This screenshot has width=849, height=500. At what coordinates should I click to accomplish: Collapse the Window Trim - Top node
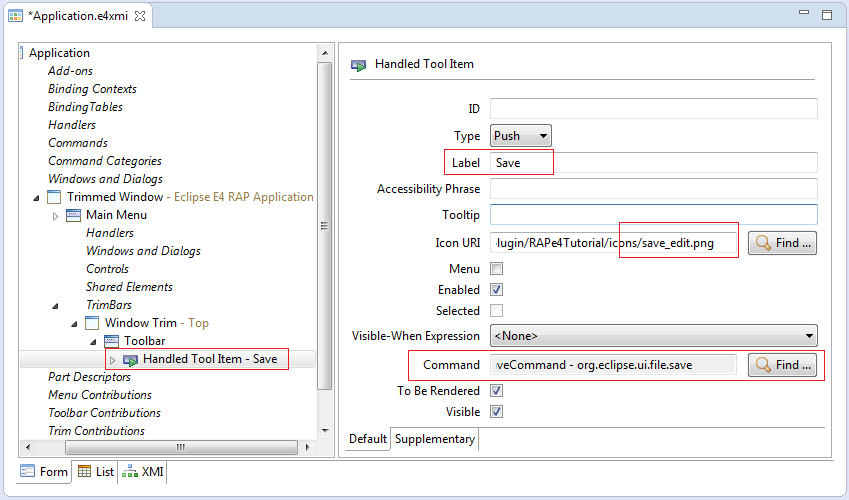click(x=74, y=324)
